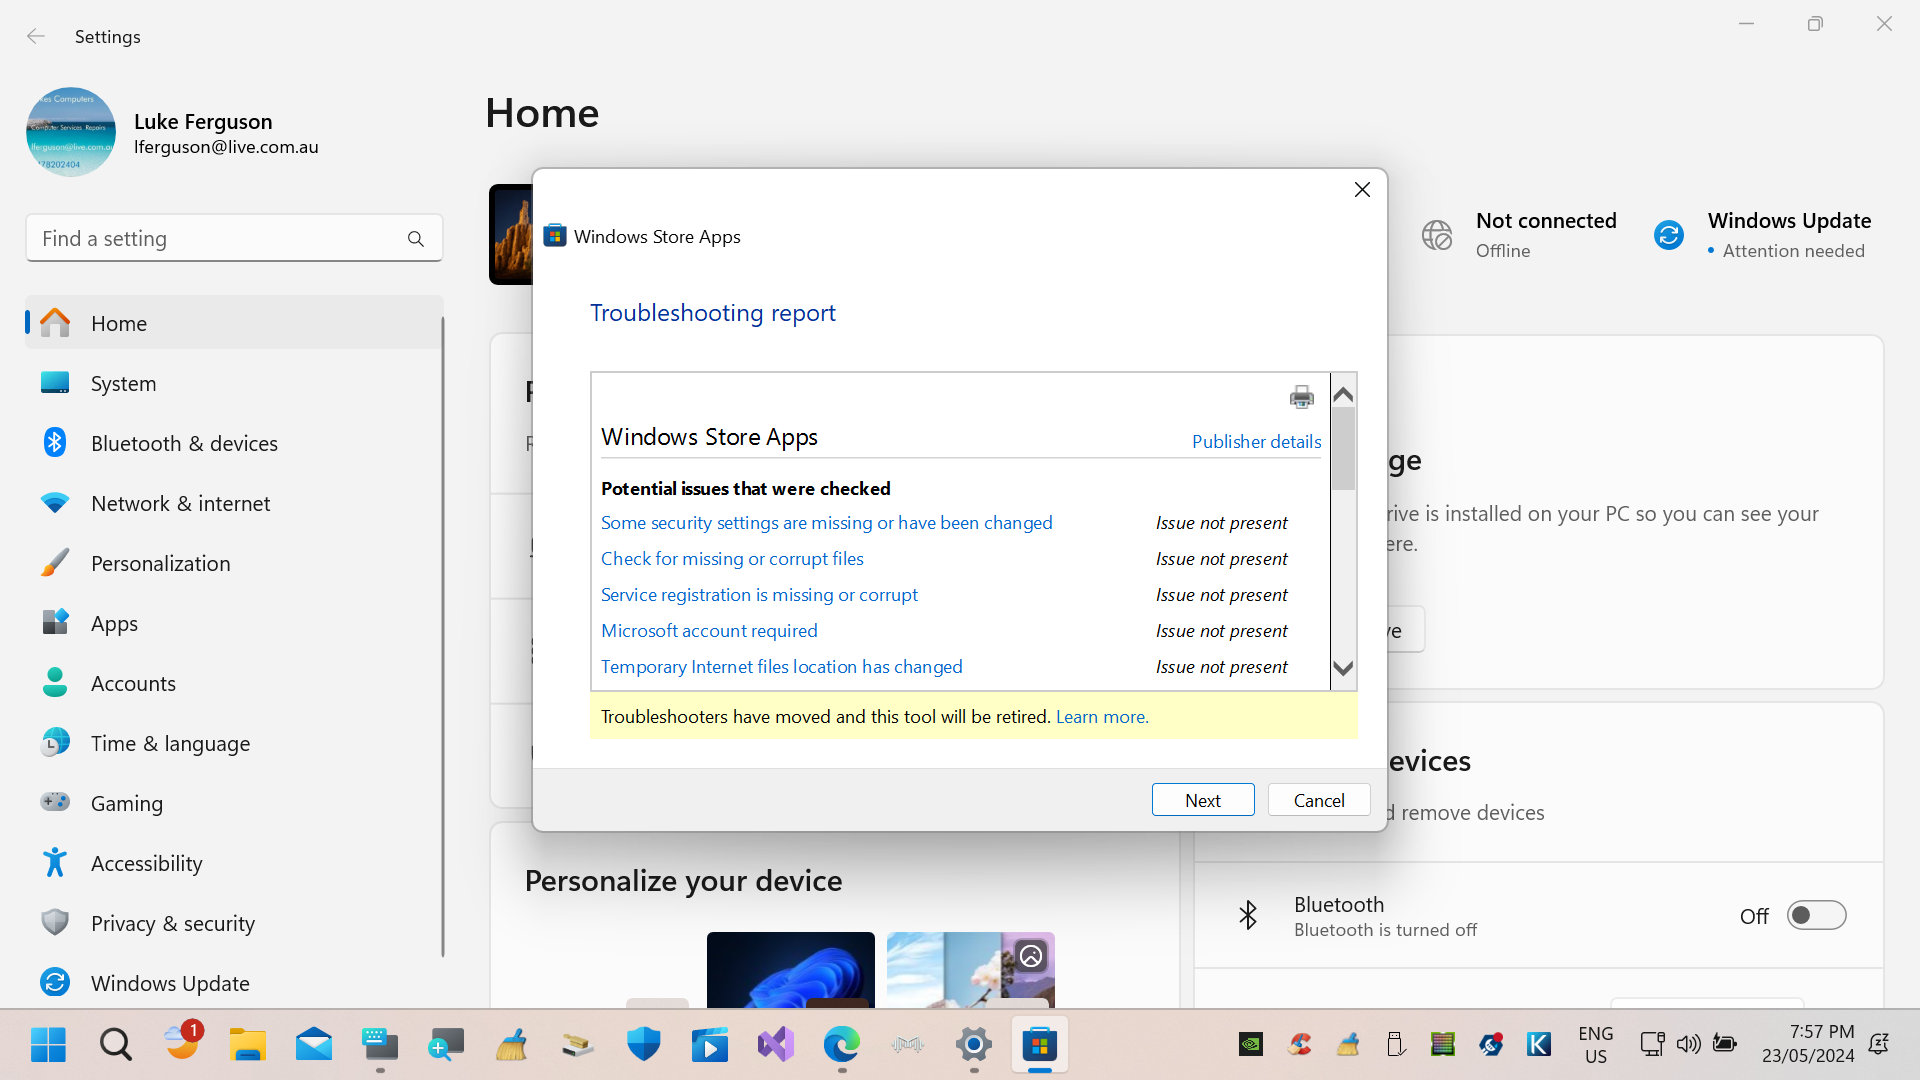1920x1080 pixels.
Task: Open 'Check for missing or corrupt files'
Action: coord(732,558)
